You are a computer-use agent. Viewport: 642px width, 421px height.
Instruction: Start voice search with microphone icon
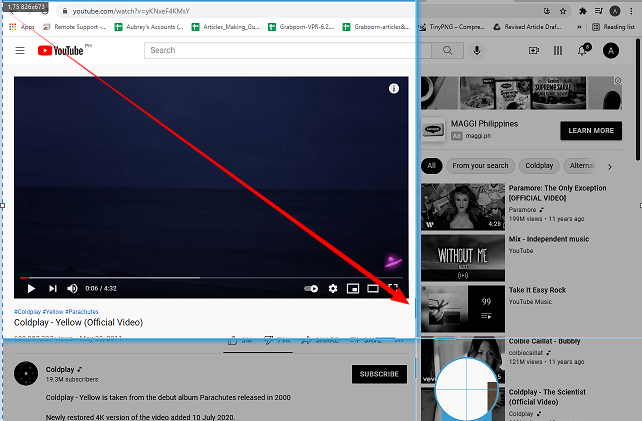[477, 50]
